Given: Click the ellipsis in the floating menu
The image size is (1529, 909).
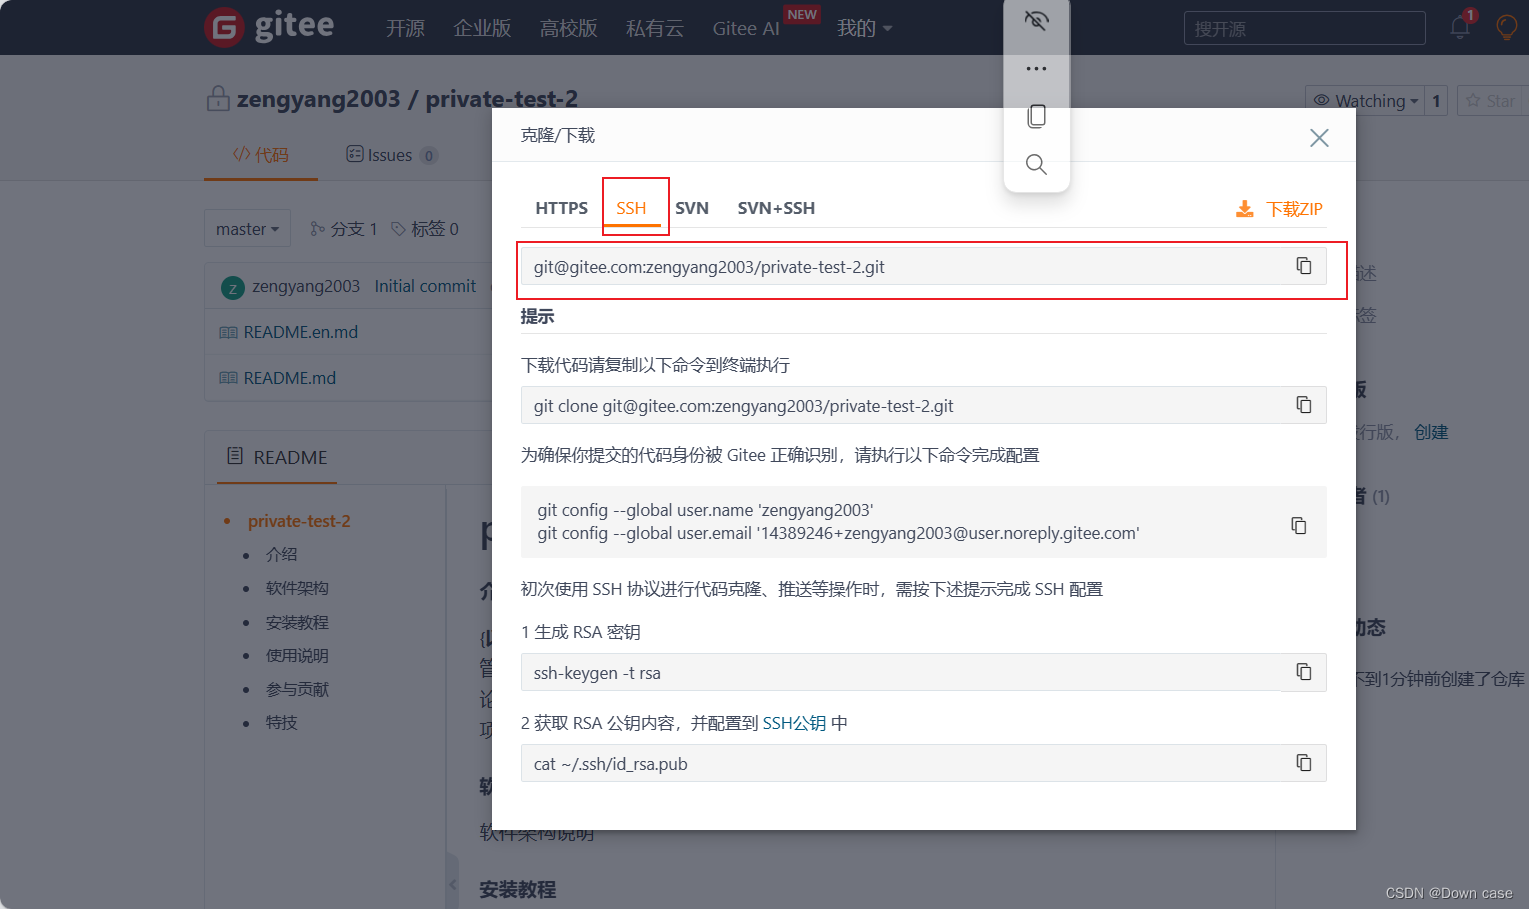Looking at the screenshot, I should click(x=1036, y=68).
